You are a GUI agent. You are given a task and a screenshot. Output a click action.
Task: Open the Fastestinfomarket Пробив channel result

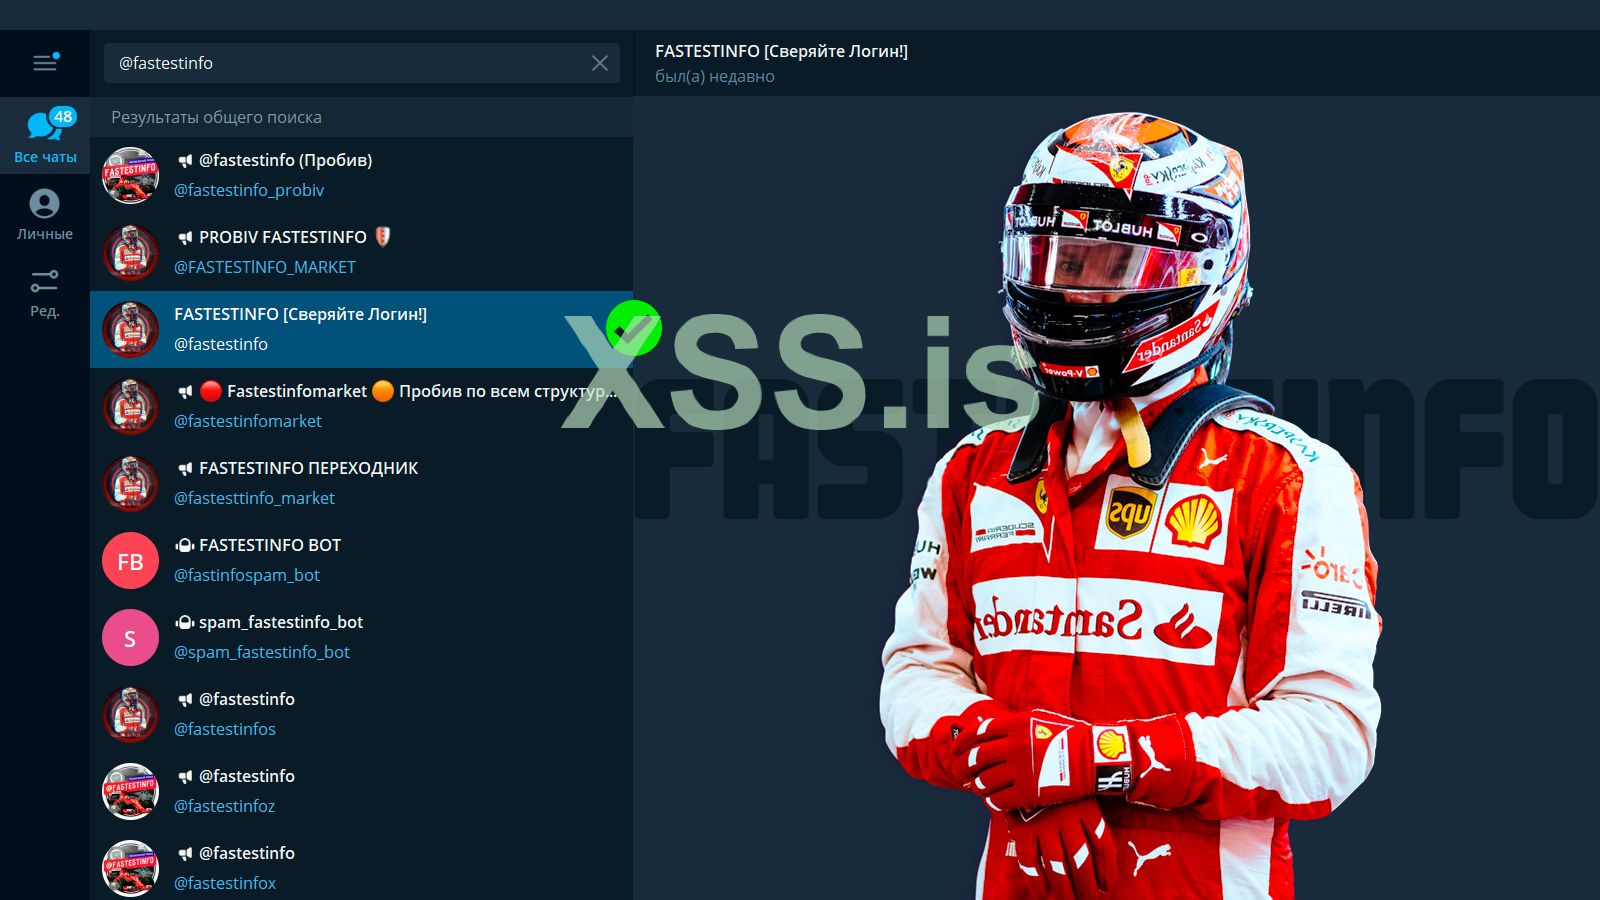361,406
